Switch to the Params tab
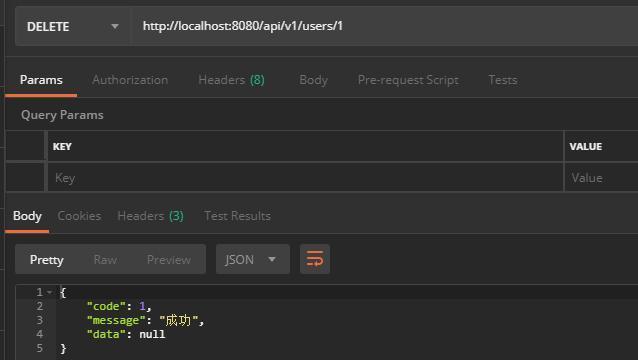This screenshot has width=638, height=360. (x=41, y=80)
